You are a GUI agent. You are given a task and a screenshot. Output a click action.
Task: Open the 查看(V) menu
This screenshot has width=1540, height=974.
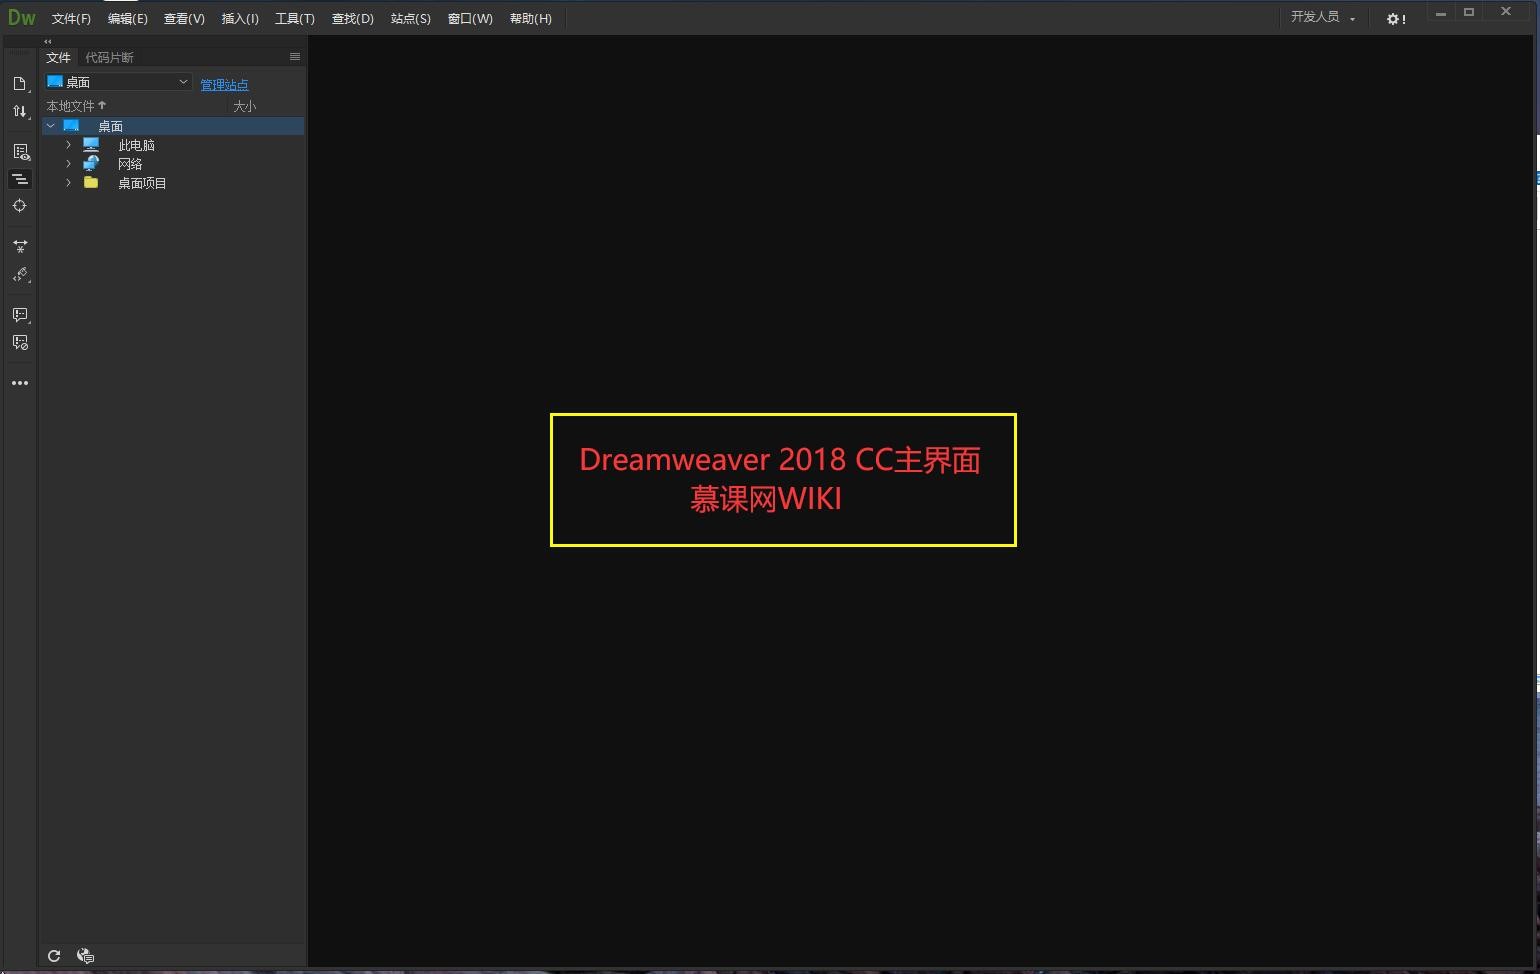tap(184, 19)
